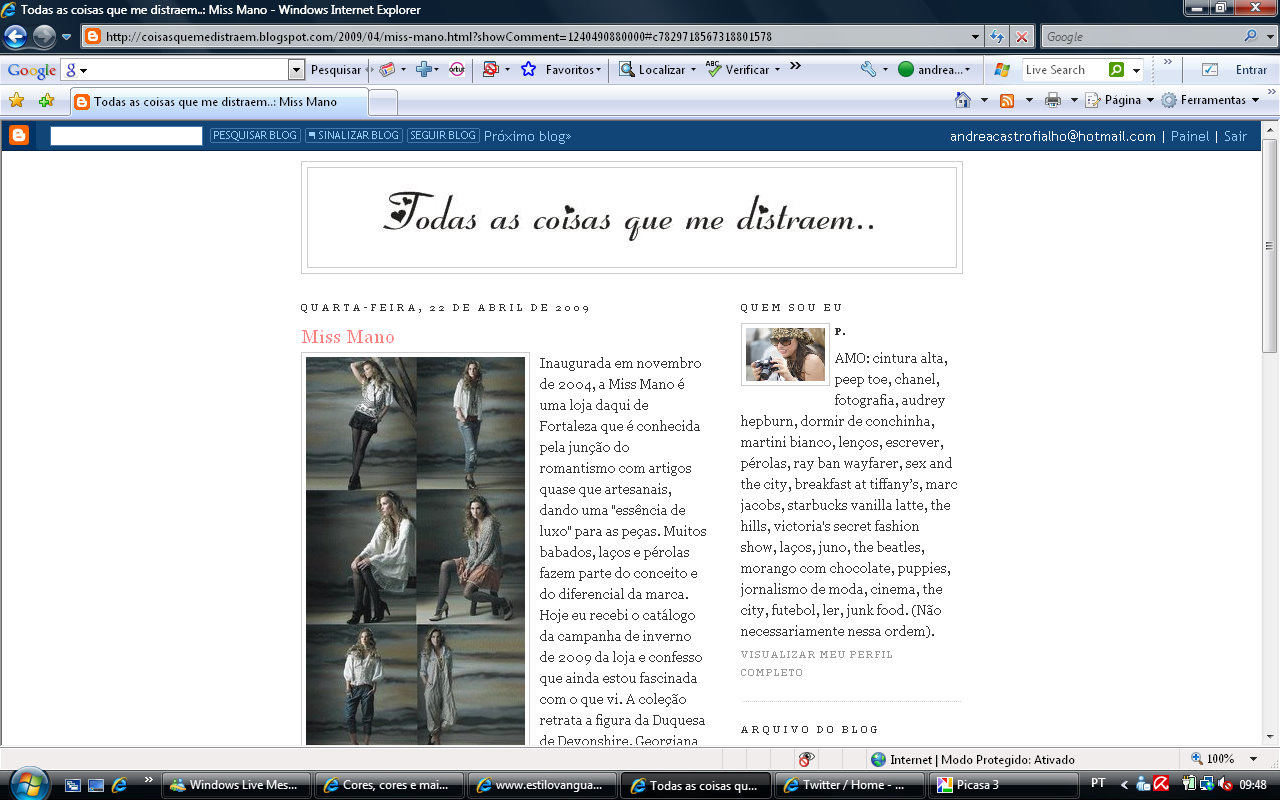
Task: Open a new blank tab
Action: pos(383,102)
